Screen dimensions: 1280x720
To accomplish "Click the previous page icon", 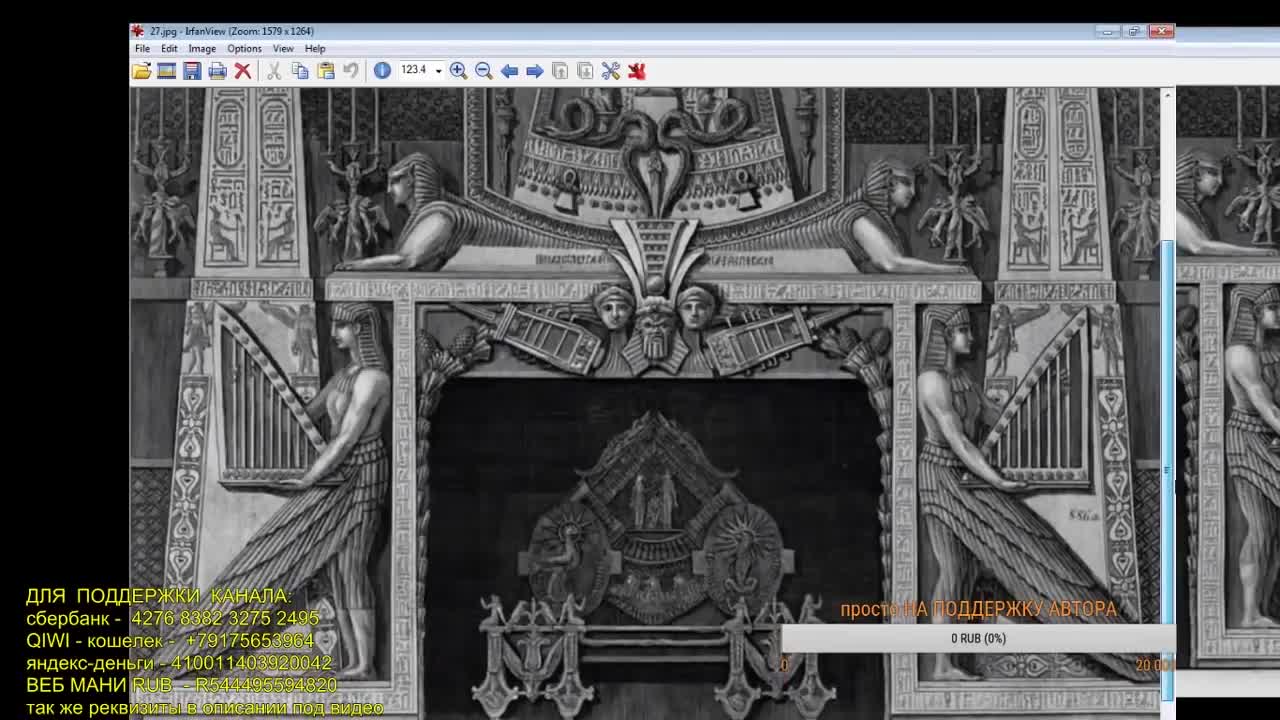I will tap(560, 70).
